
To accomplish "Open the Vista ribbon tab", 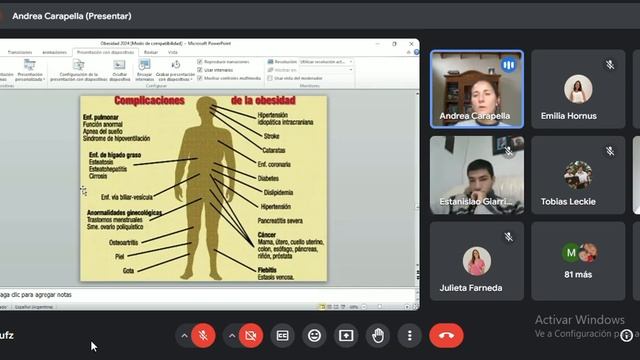I will coord(173,52).
